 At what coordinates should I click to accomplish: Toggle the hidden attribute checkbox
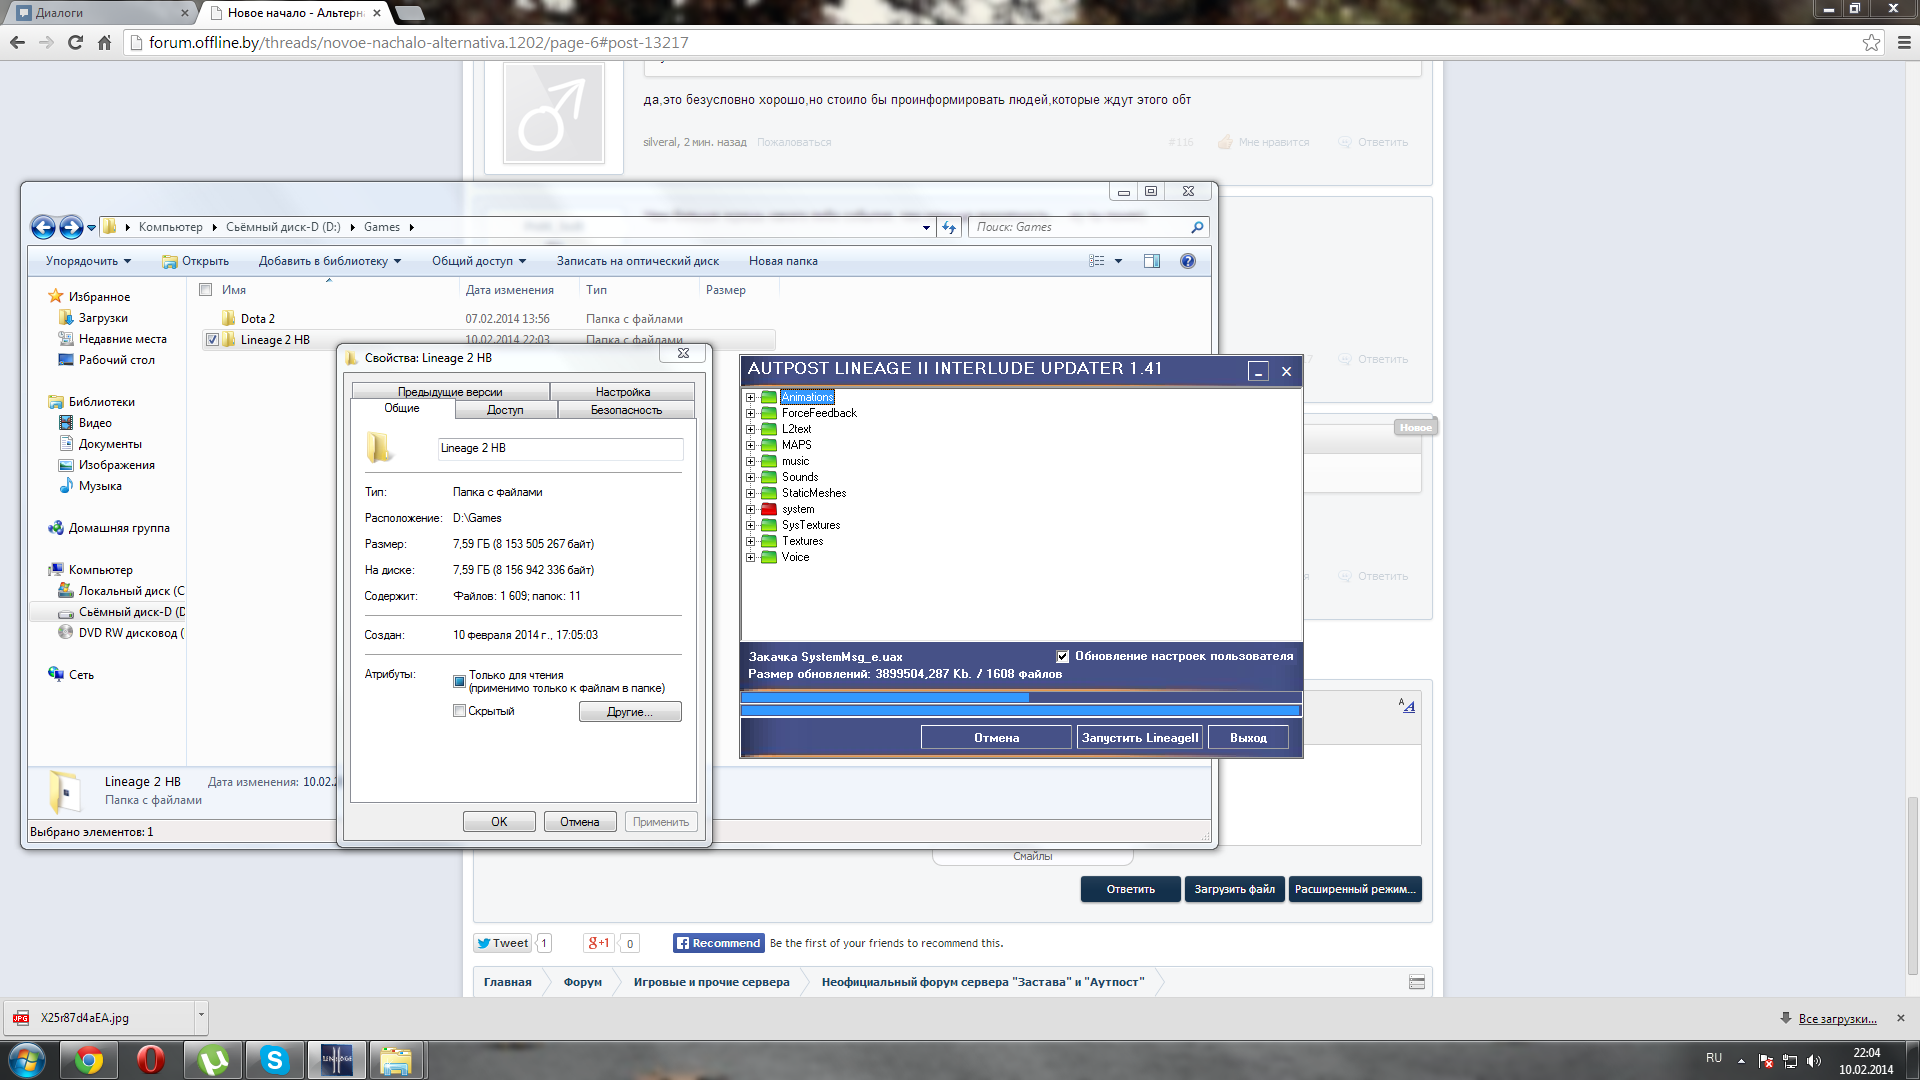tap(459, 711)
